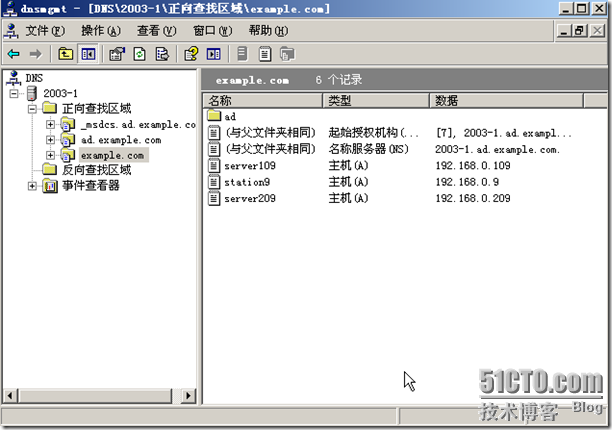
Task: Click the 192.168.0.109 data cell
Action: coord(473,166)
